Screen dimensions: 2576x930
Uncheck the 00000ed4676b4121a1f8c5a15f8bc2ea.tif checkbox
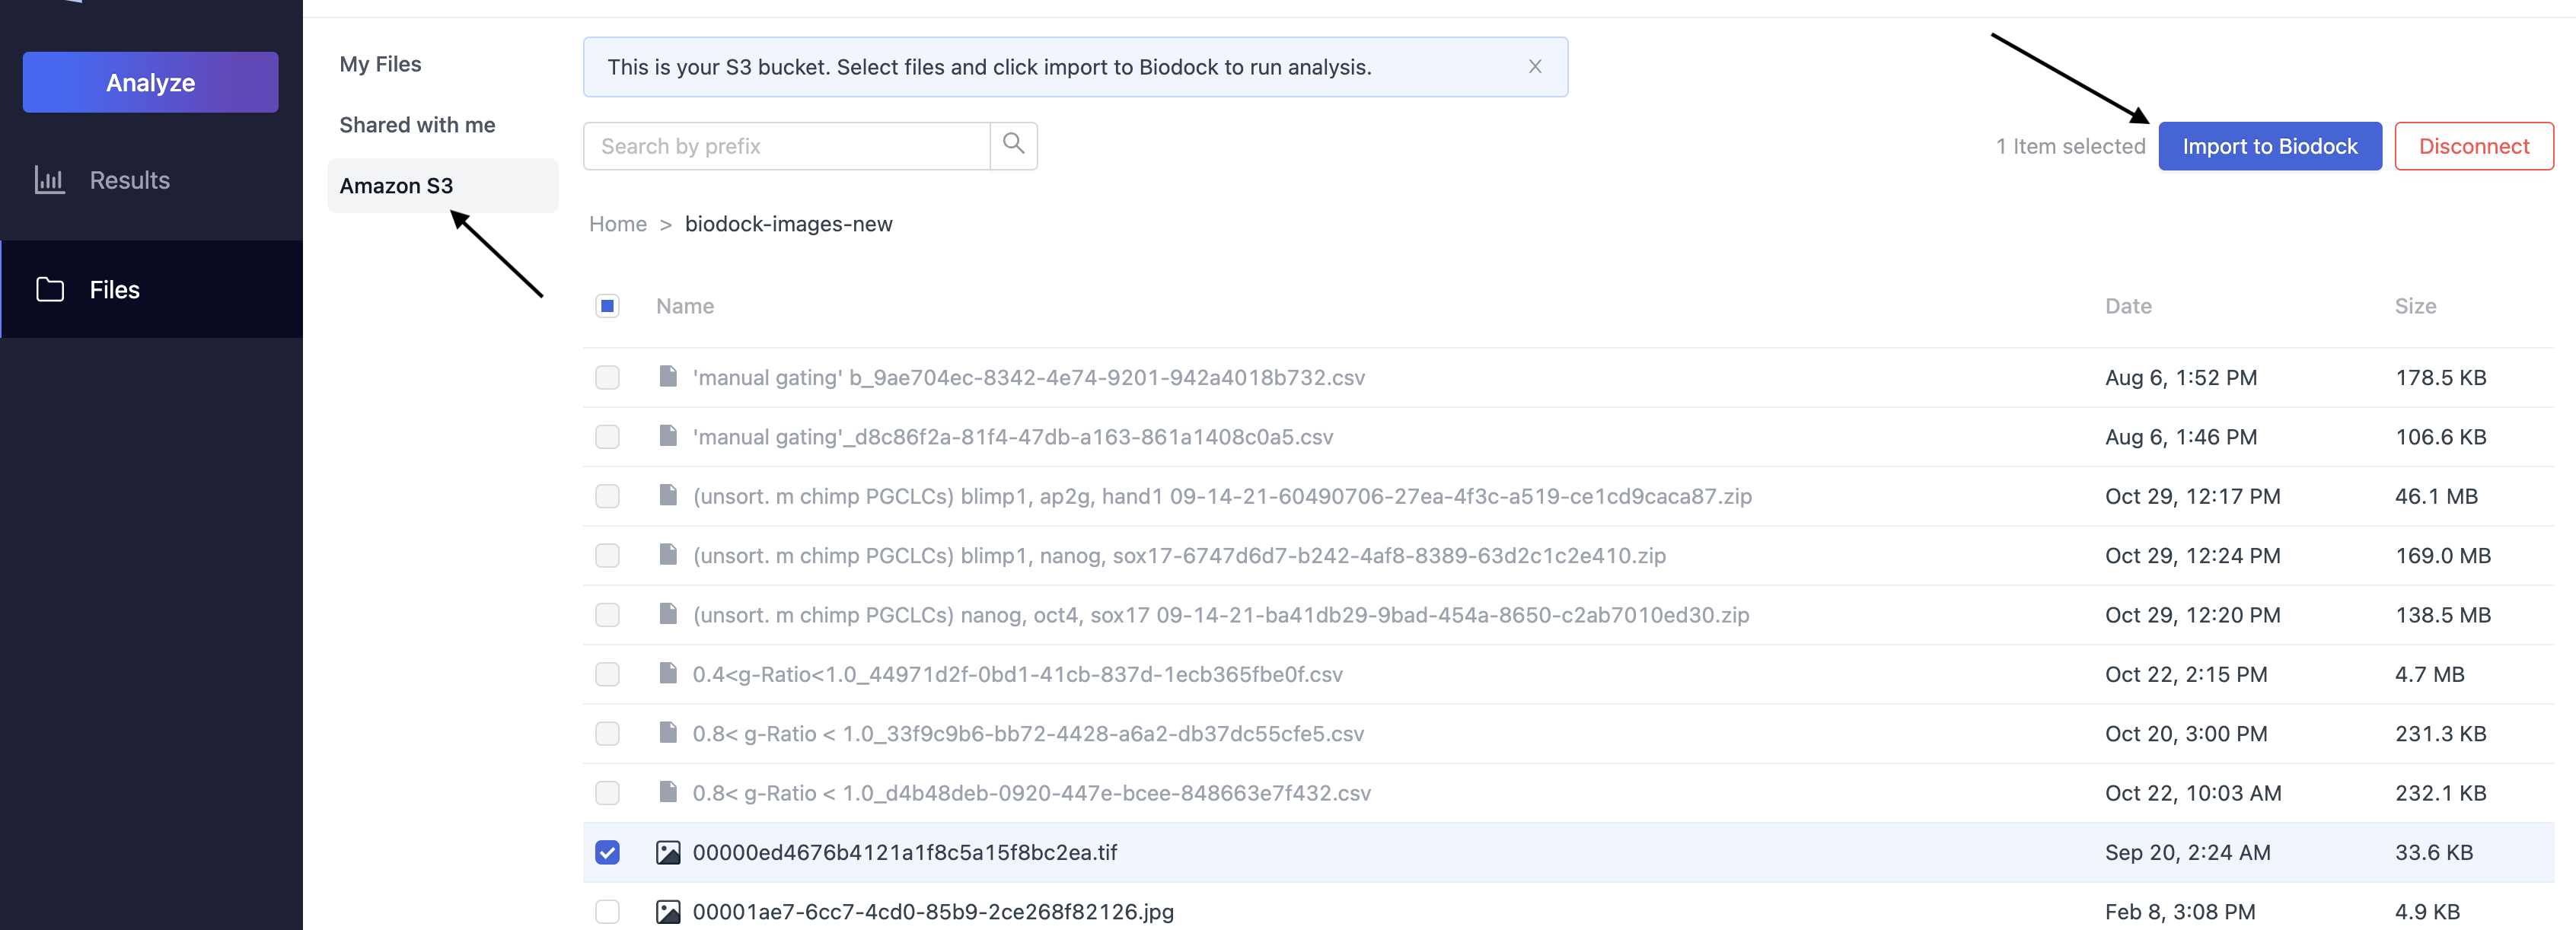(607, 852)
